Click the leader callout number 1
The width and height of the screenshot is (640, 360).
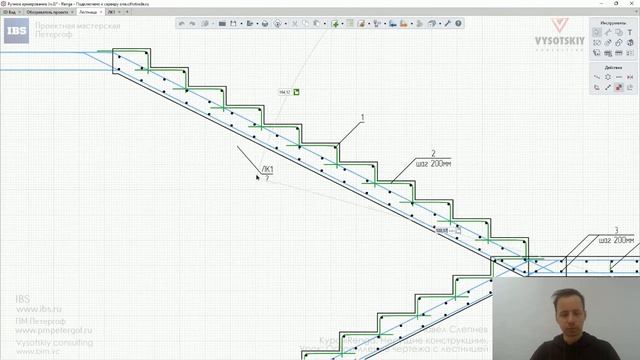[362, 118]
